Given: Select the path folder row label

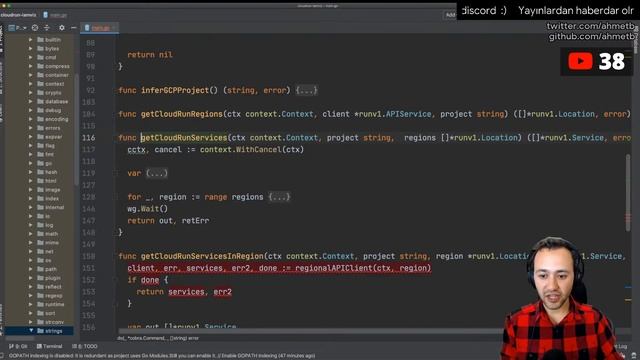Looking at the screenshot, I should tap(51, 269).
